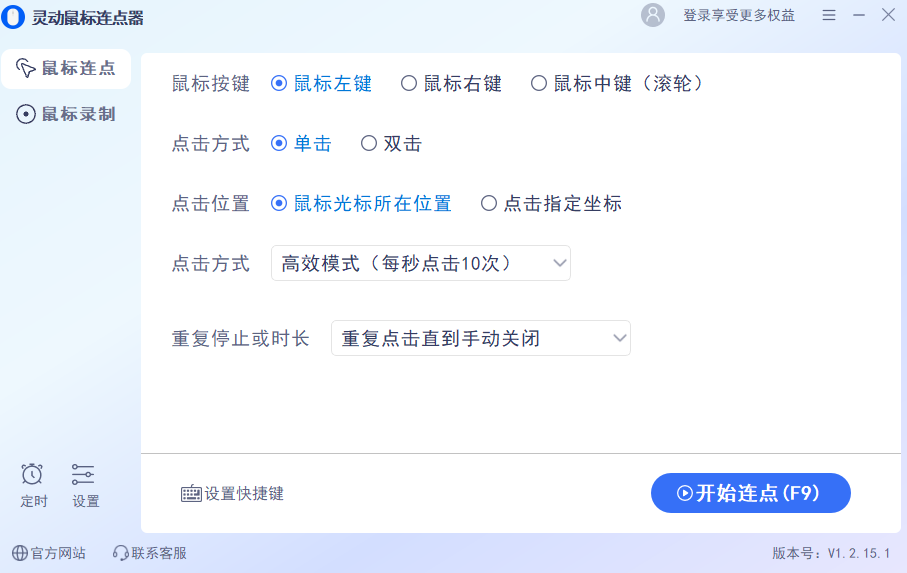The width and height of the screenshot is (907, 573).
Task: Click the user avatar icon
Action: (653, 15)
